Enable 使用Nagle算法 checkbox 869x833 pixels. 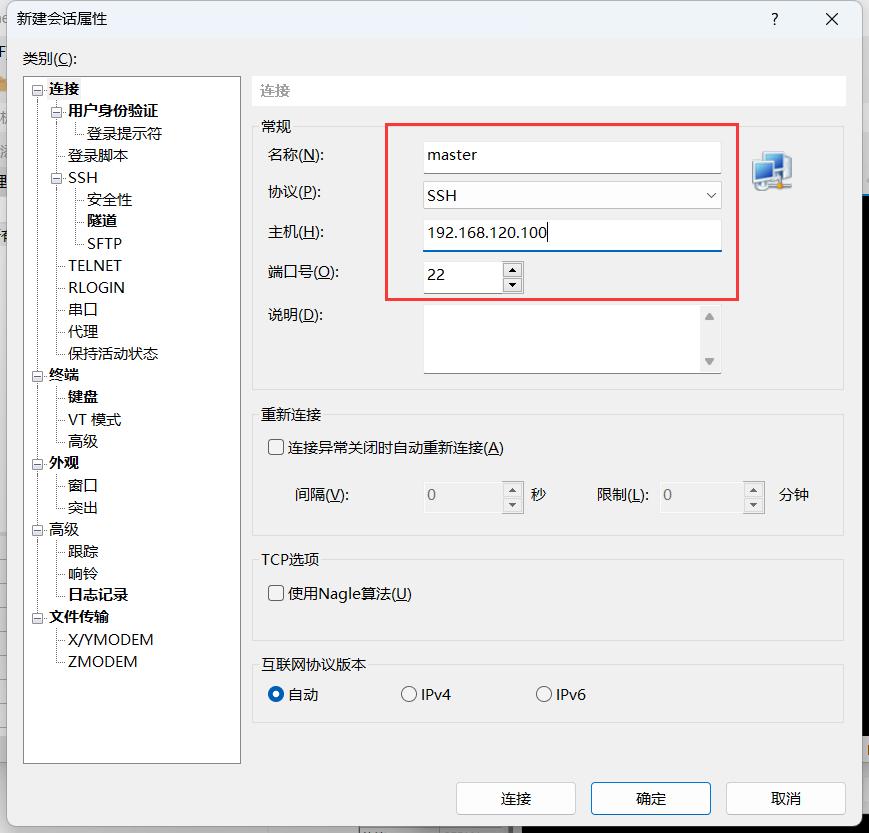pyautogui.click(x=275, y=594)
